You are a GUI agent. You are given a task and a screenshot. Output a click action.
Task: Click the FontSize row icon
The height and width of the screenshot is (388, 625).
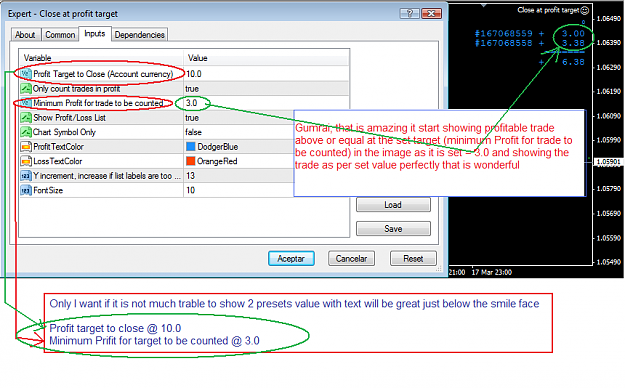(26, 190)
